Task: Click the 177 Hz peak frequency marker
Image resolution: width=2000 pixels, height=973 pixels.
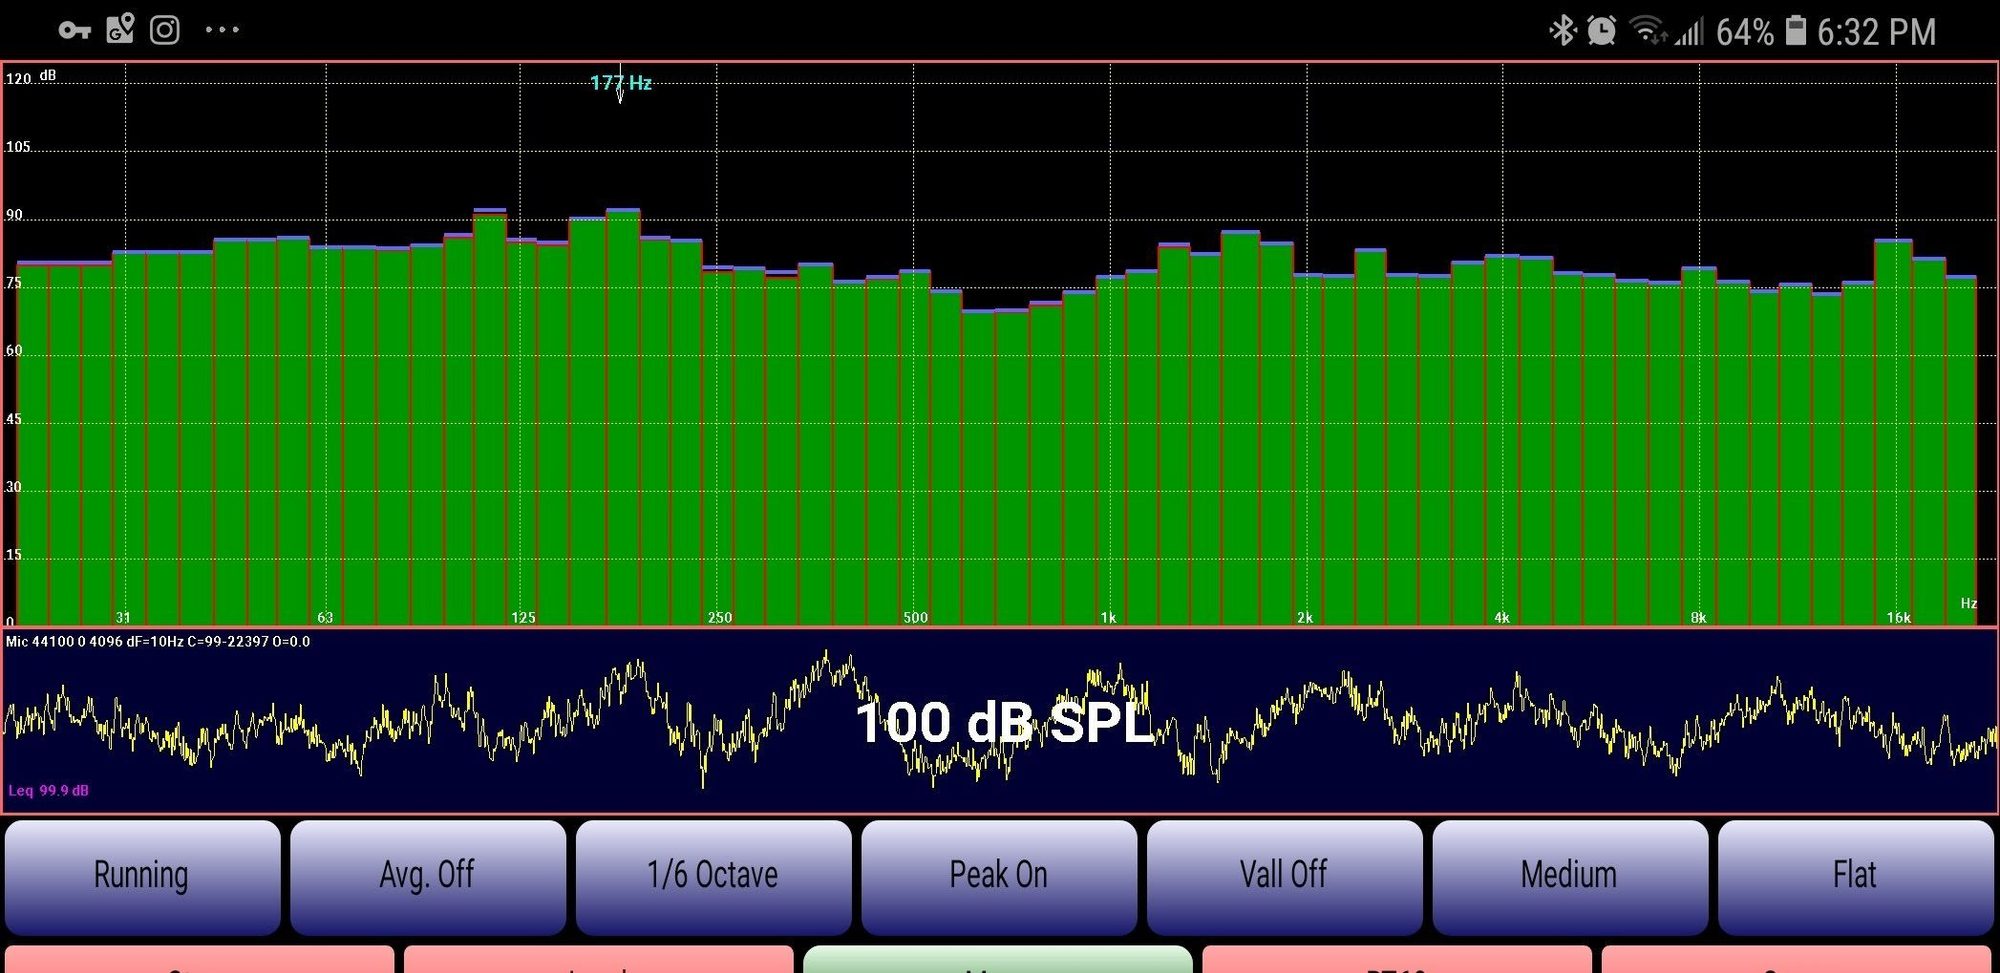Action: pyautogui.click(x=621, y=83)
